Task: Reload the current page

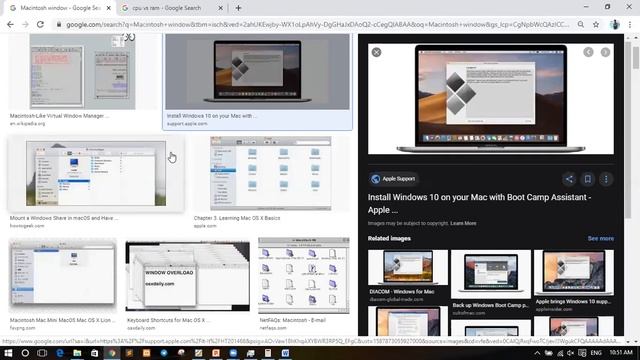Action: click(x=40, y=24)
